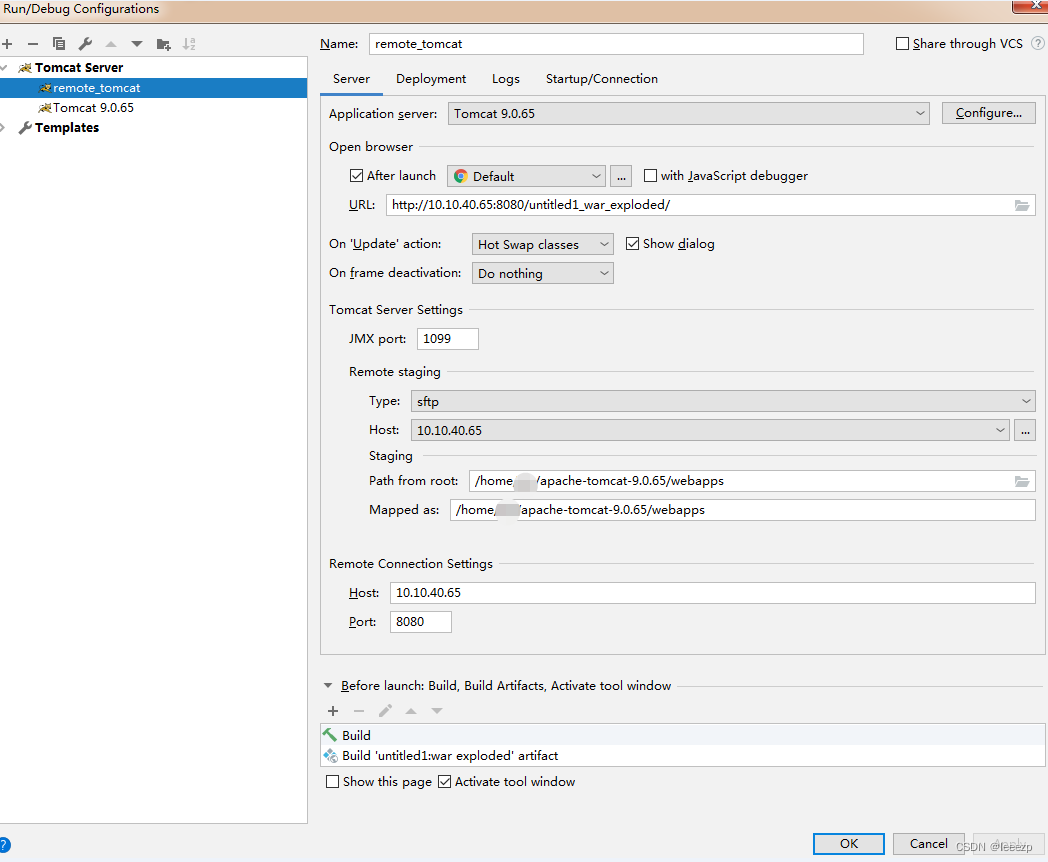Click Remote Connection Settings Host field
The image size is (1048, 862).
pos(713,593)
